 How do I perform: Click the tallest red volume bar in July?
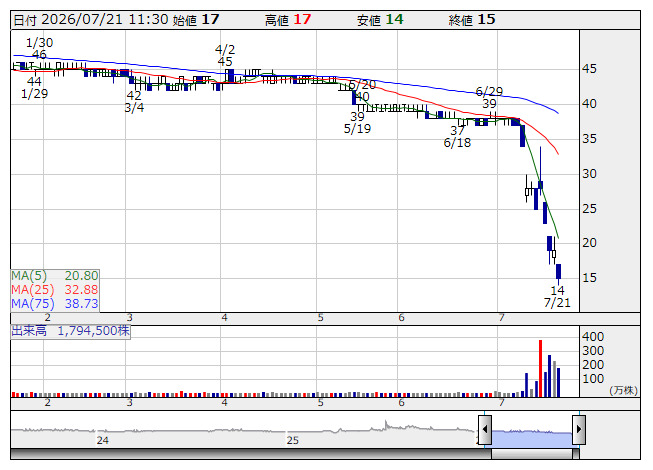pyautogui.click(x=541, y=368)
